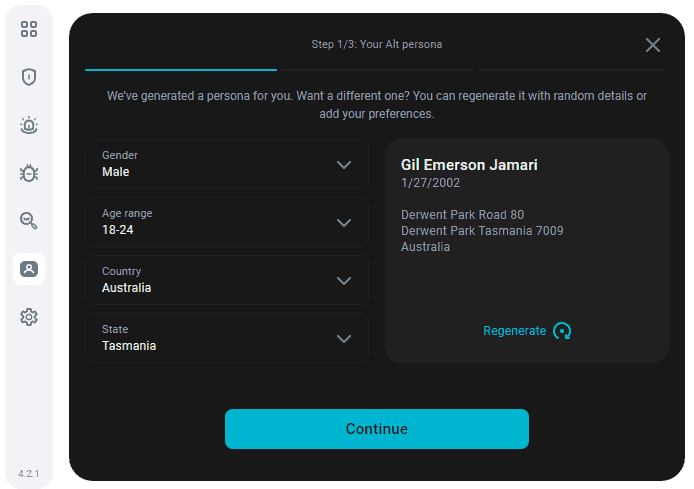Image resolution: width=694 pixels, height=489 pixels.
Task: Open the dashboard grid icon in sidebar
Action: (29, 29)
